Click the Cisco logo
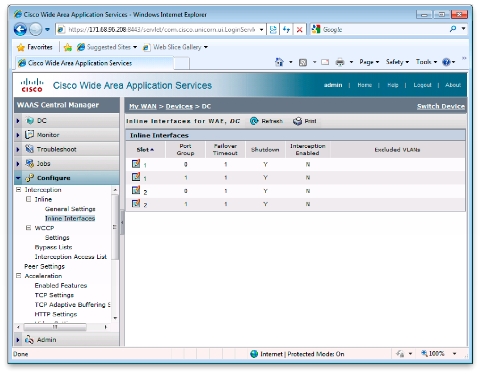The image size is (482, 376). [32, 85]
